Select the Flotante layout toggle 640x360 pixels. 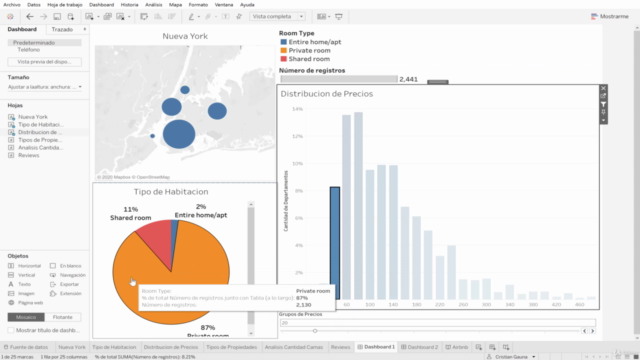click(62, 317)
